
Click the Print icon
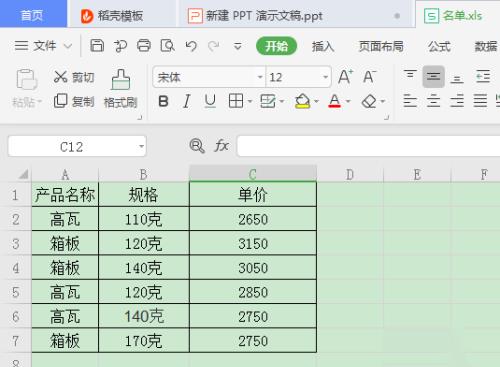tap(144, 45)
